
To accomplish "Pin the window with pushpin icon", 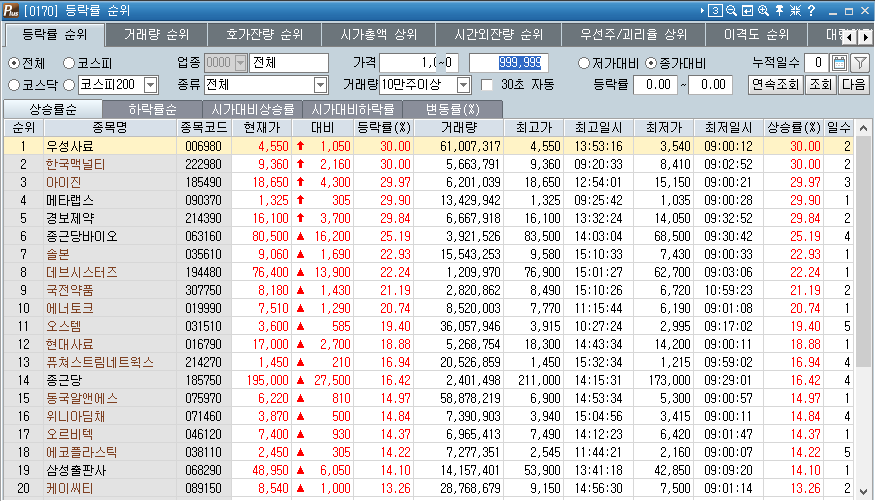I will (x=780, y=10).
